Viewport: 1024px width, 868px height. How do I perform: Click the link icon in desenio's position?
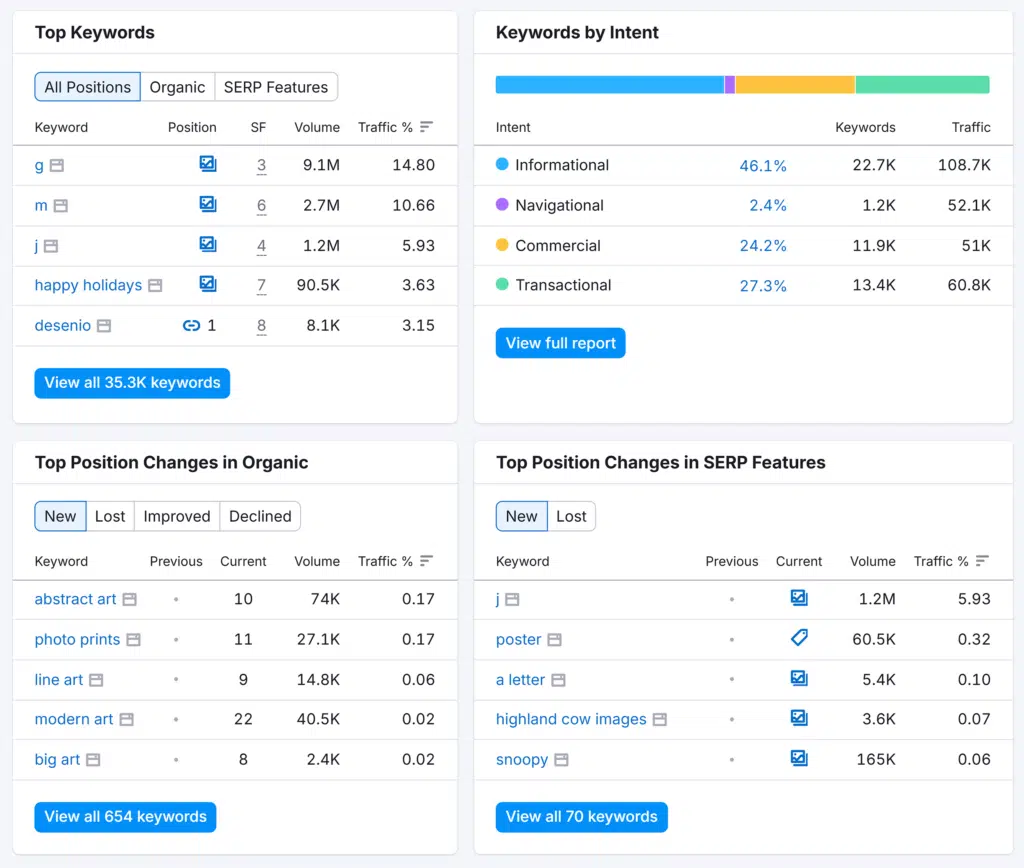click(191, 325)
